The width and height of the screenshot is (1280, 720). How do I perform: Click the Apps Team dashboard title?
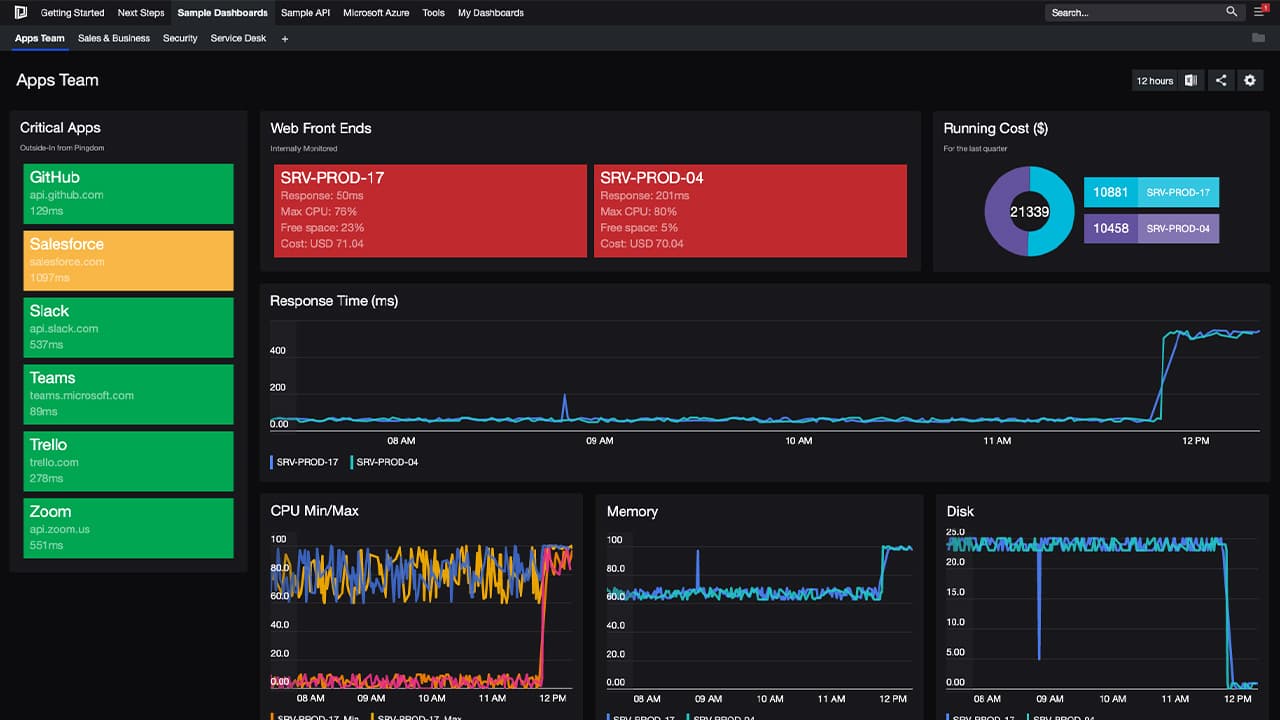coord(57,80)
